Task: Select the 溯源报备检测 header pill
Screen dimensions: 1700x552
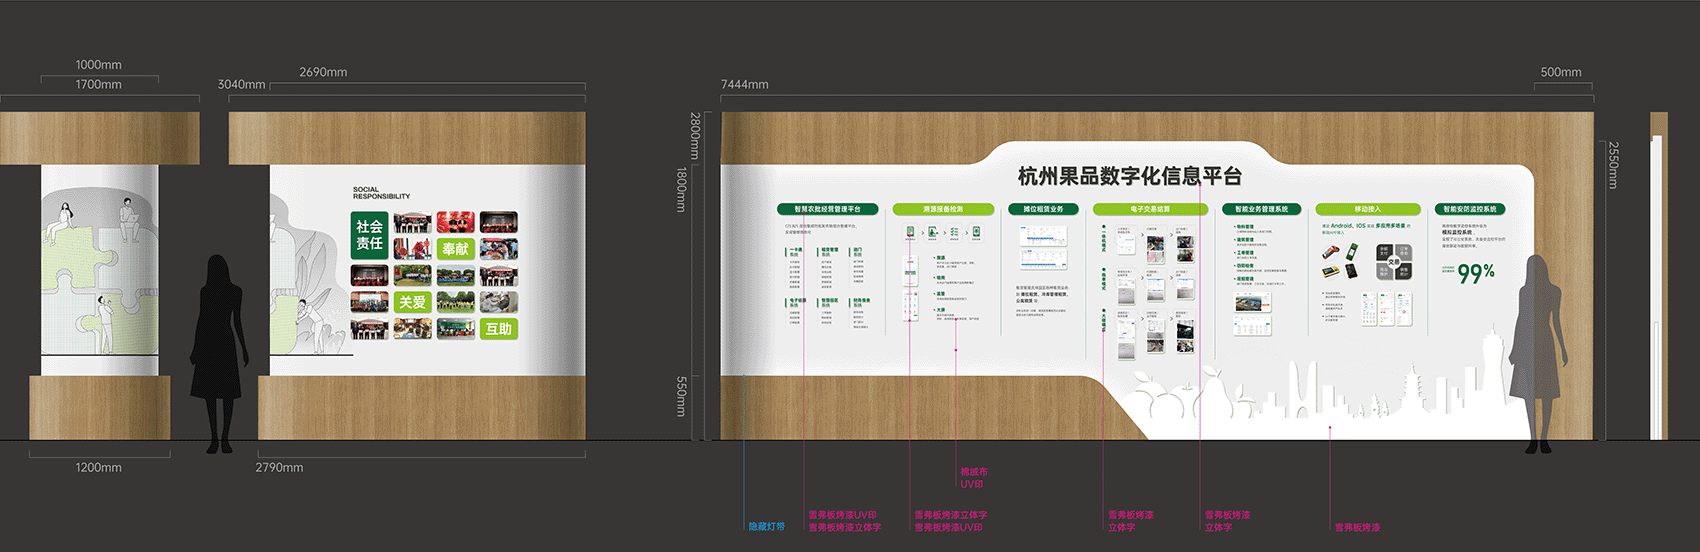Action: coord(943,209)
